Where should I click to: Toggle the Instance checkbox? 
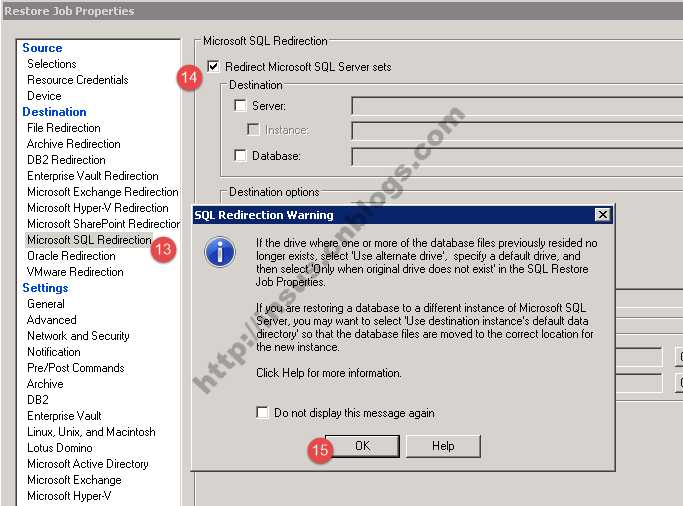pos(253,129)
